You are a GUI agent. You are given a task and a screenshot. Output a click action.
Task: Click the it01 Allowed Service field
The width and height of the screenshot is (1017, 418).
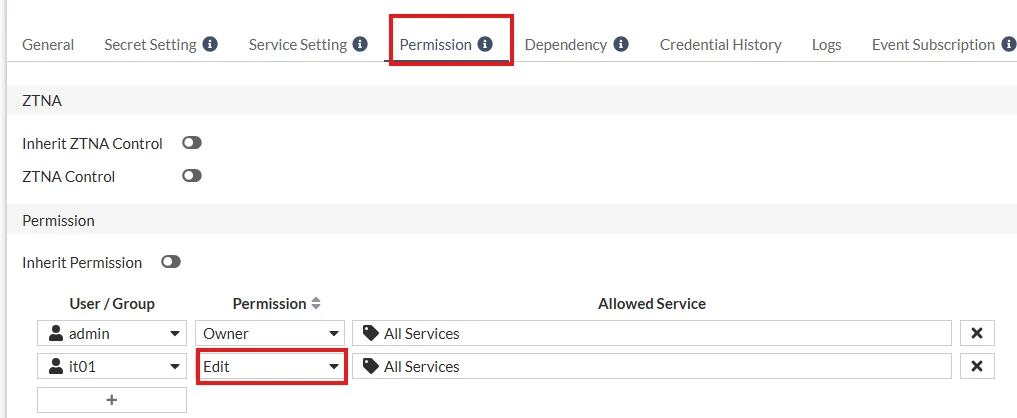pyautogui.click(x=652, y=366)
